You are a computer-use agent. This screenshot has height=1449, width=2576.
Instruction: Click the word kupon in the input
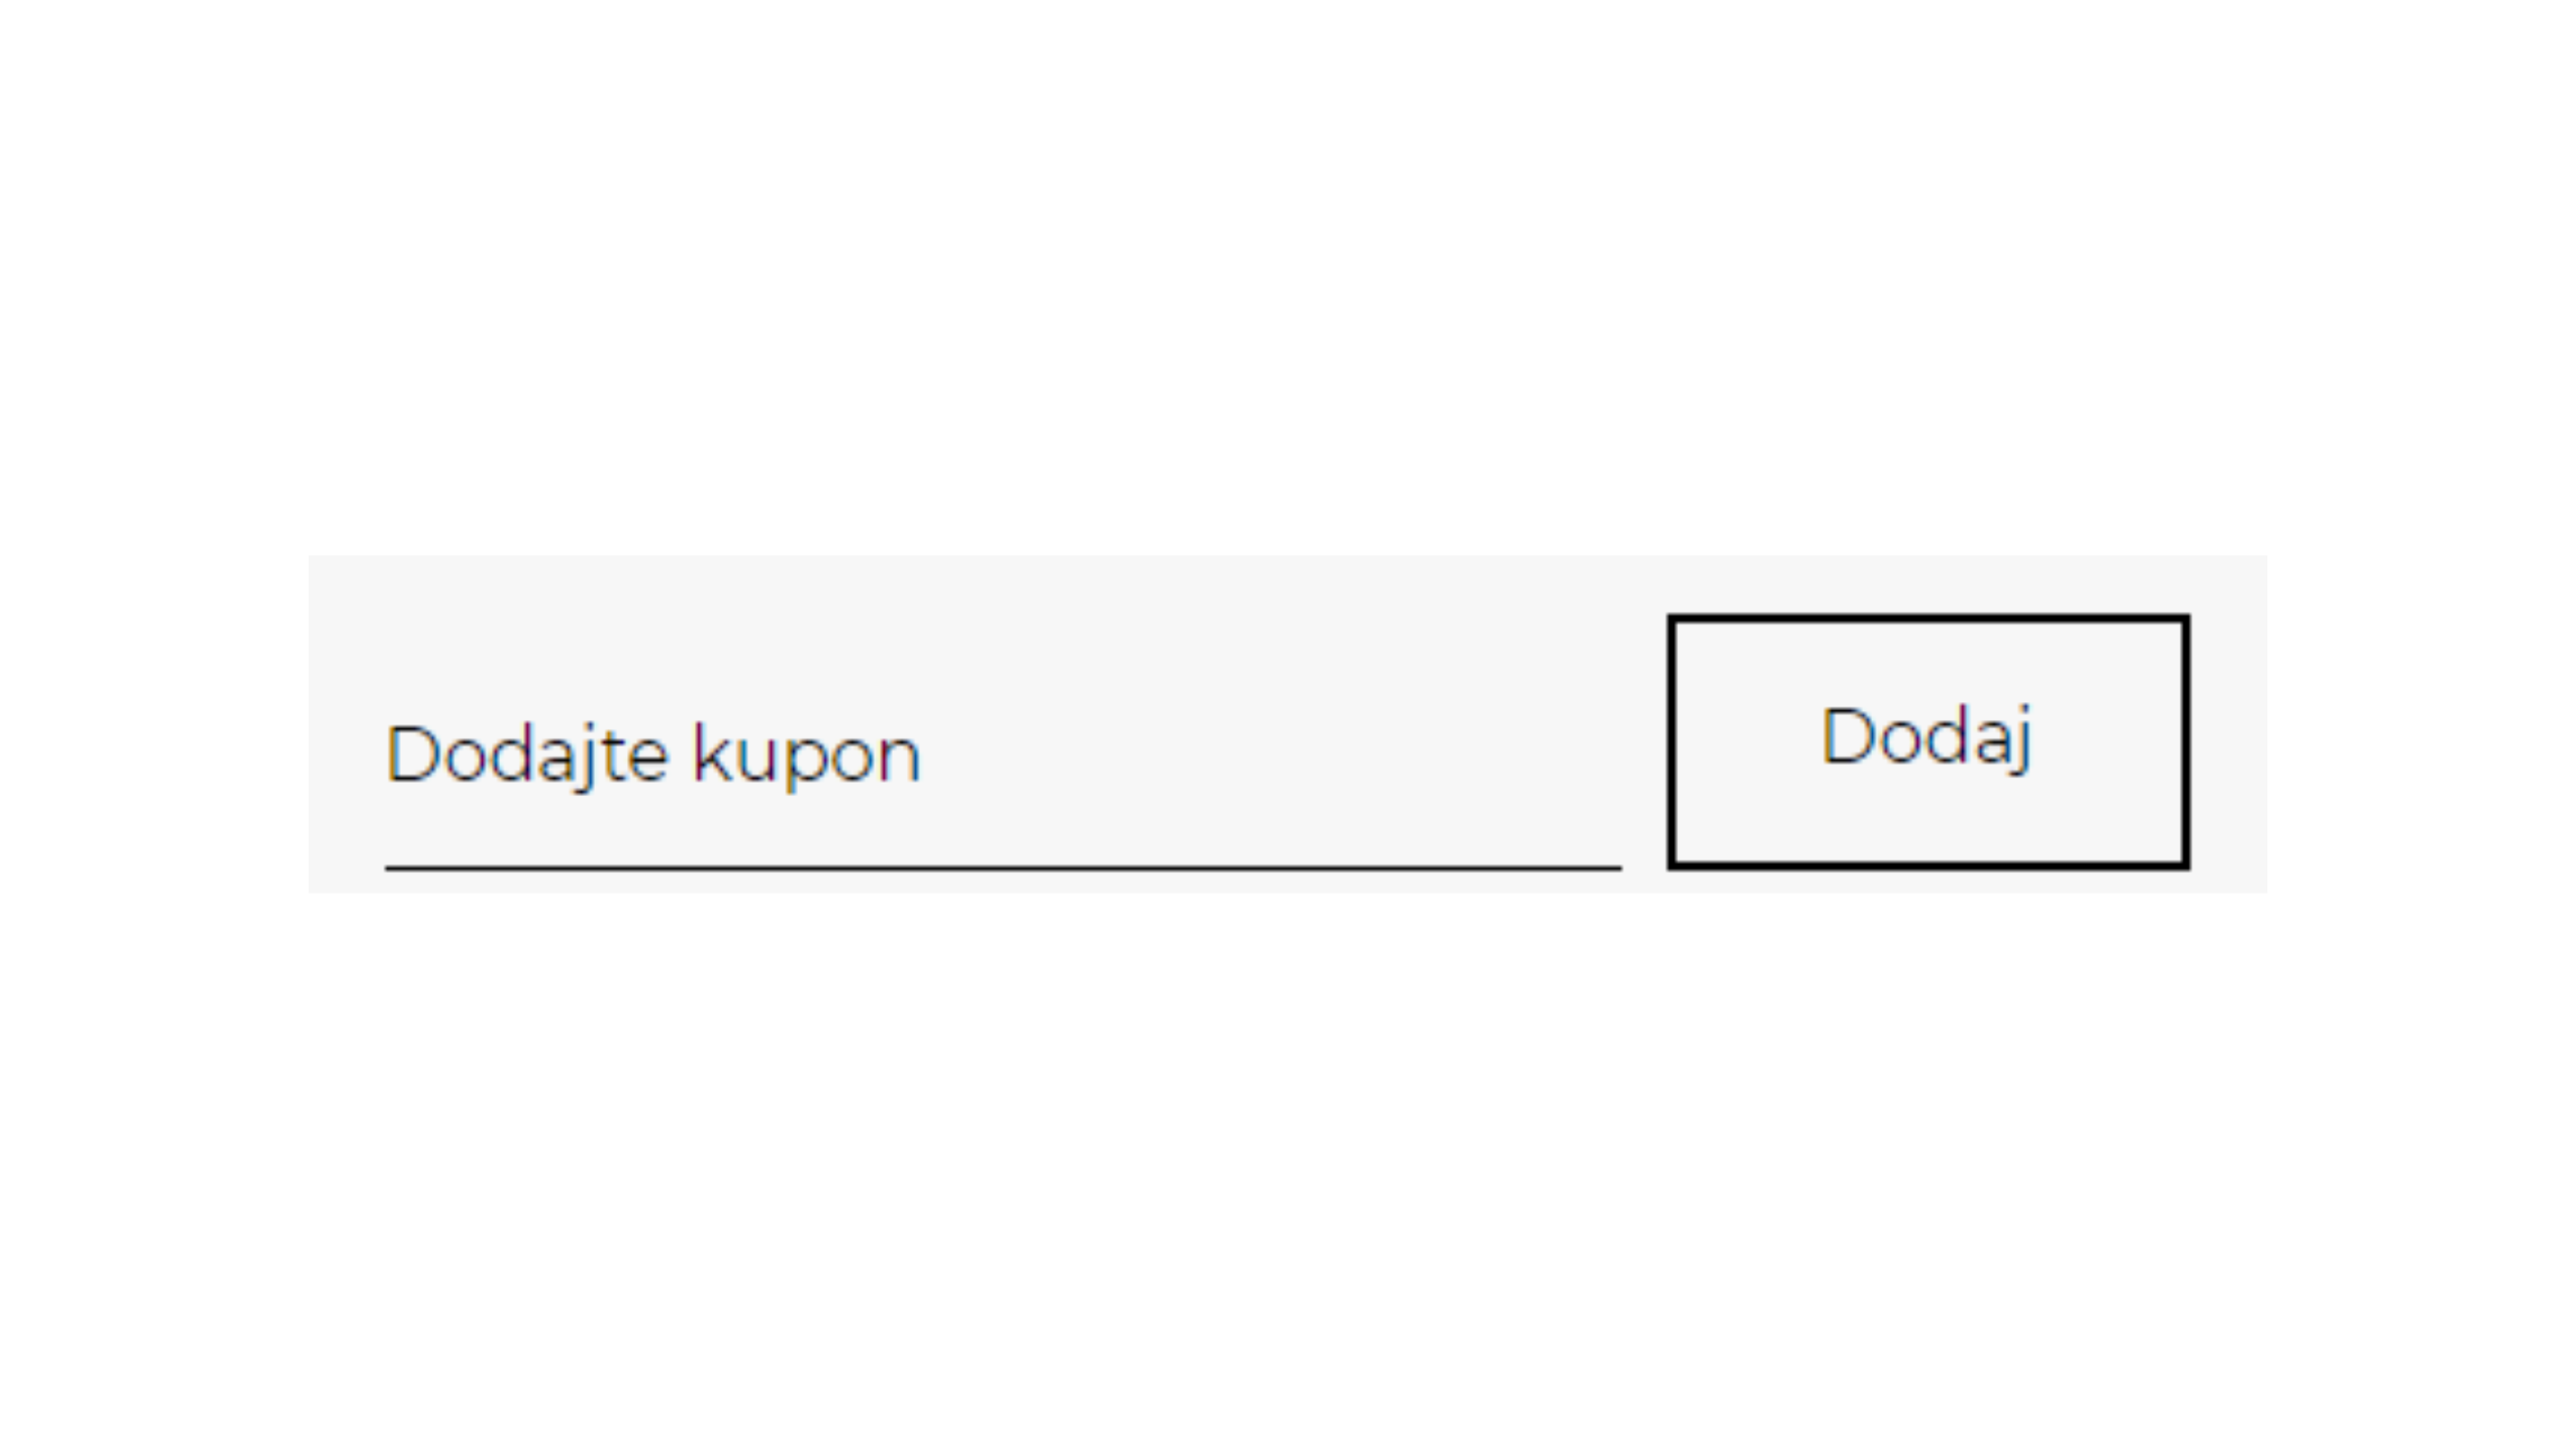point(806,758)
